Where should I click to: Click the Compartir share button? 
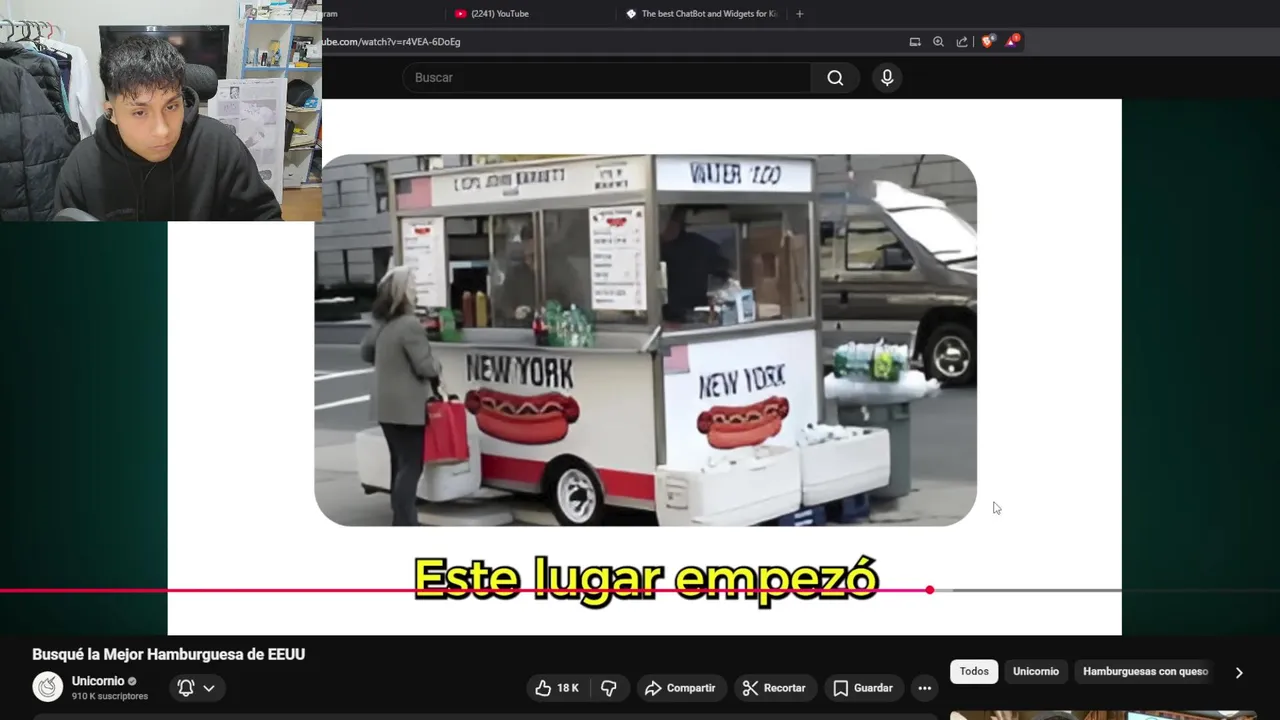(x=680, y=688)
